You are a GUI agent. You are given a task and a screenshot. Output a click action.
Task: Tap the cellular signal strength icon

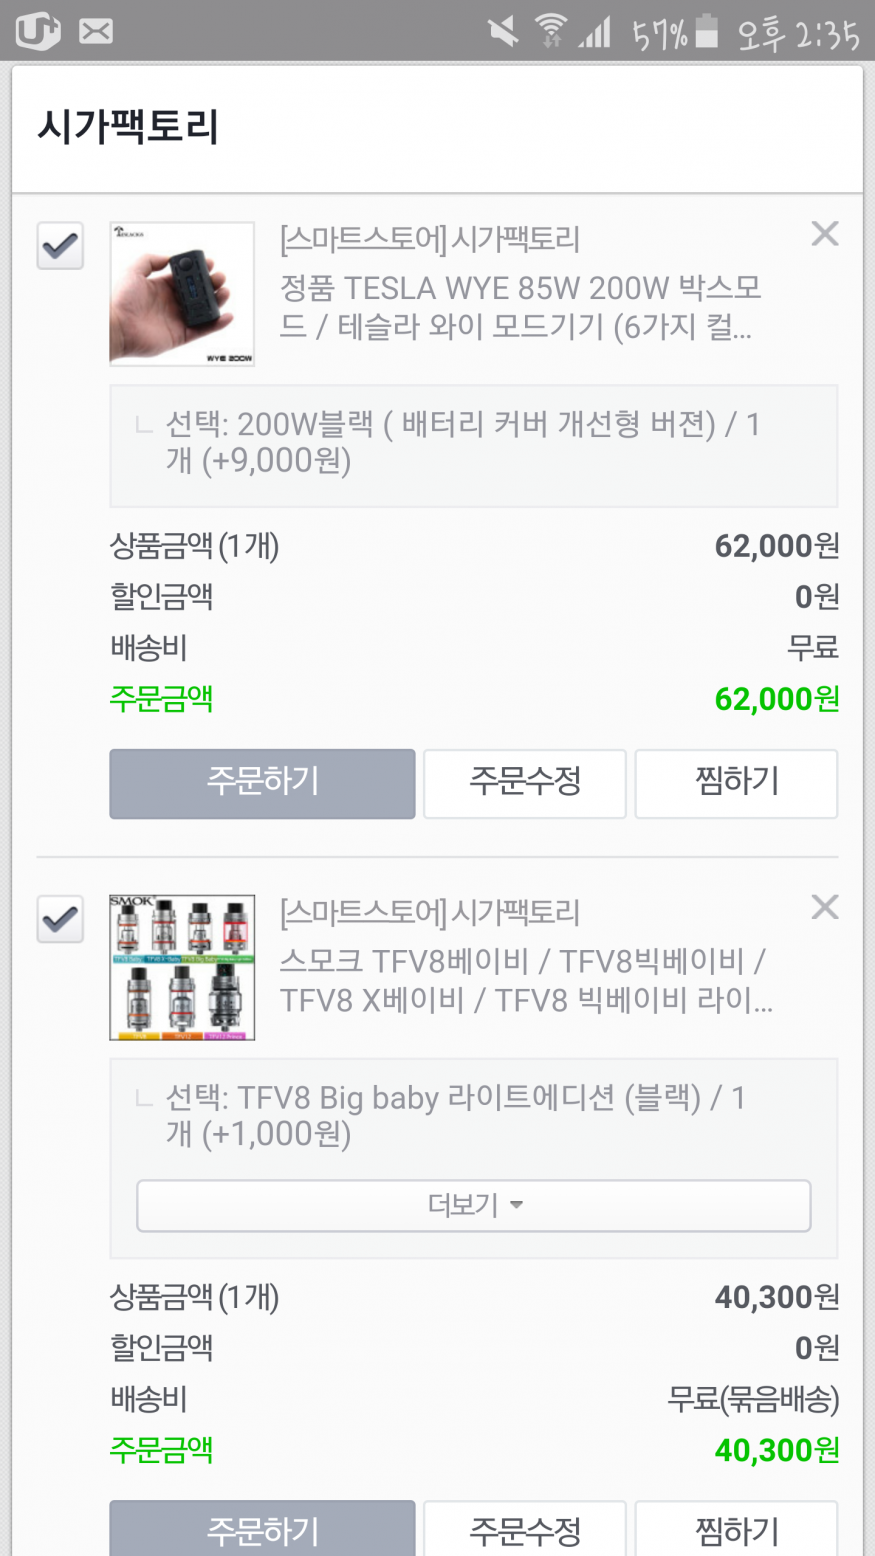pos(595,34)
